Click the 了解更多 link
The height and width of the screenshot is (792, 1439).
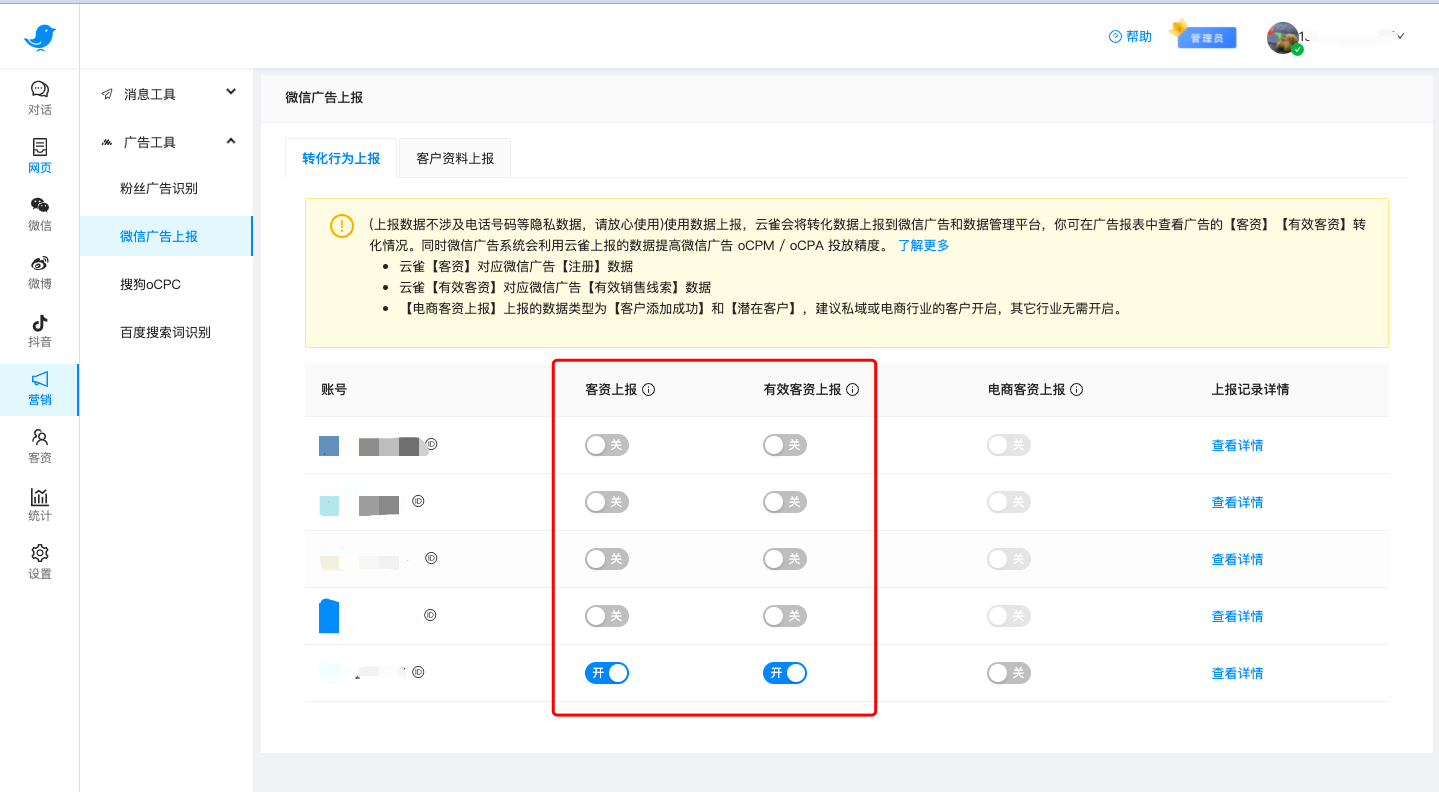point(923,245)
